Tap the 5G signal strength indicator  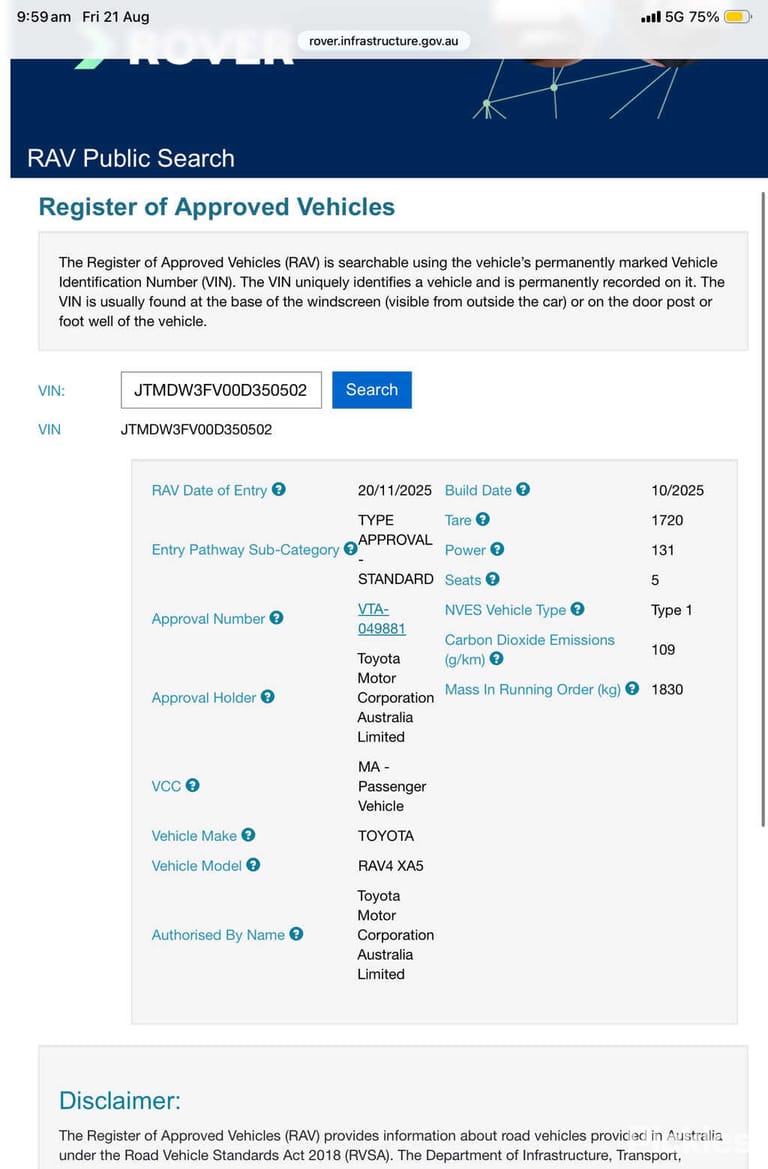tap(662, 16)
